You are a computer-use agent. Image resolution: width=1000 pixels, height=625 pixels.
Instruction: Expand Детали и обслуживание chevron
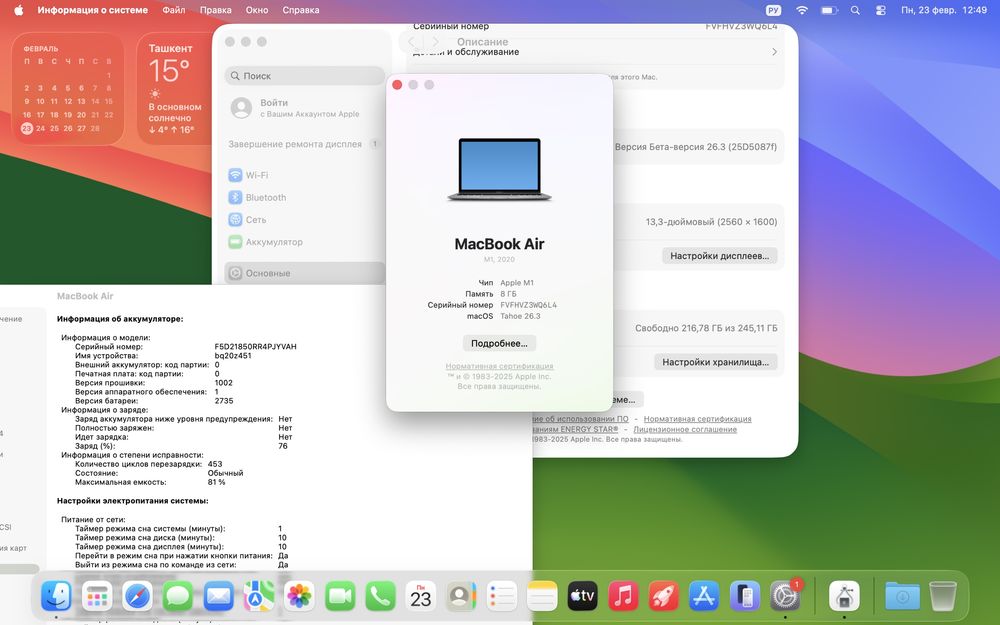tap(774, 52)
